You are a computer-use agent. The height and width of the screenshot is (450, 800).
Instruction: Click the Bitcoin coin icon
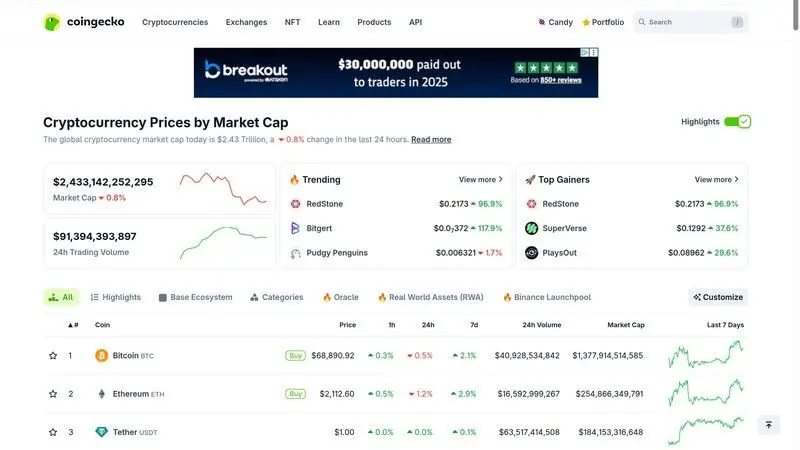pyautogui.click(x=102, y=356)
